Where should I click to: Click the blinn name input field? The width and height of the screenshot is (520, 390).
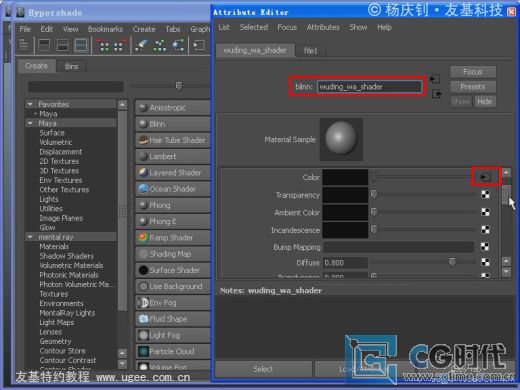click(x=369, y=87)
